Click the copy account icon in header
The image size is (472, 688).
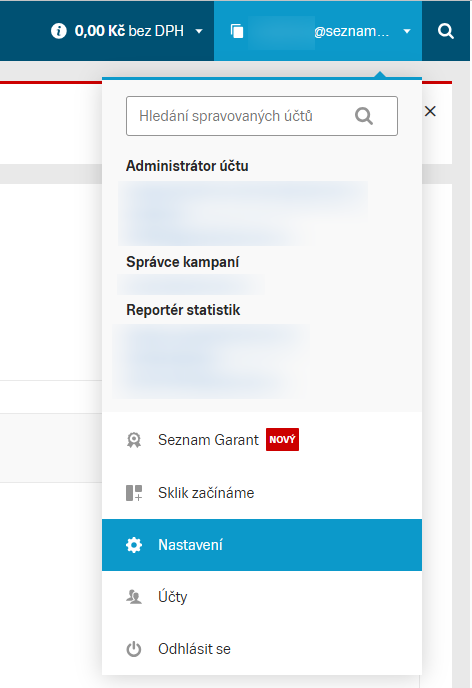pos(237,31)
